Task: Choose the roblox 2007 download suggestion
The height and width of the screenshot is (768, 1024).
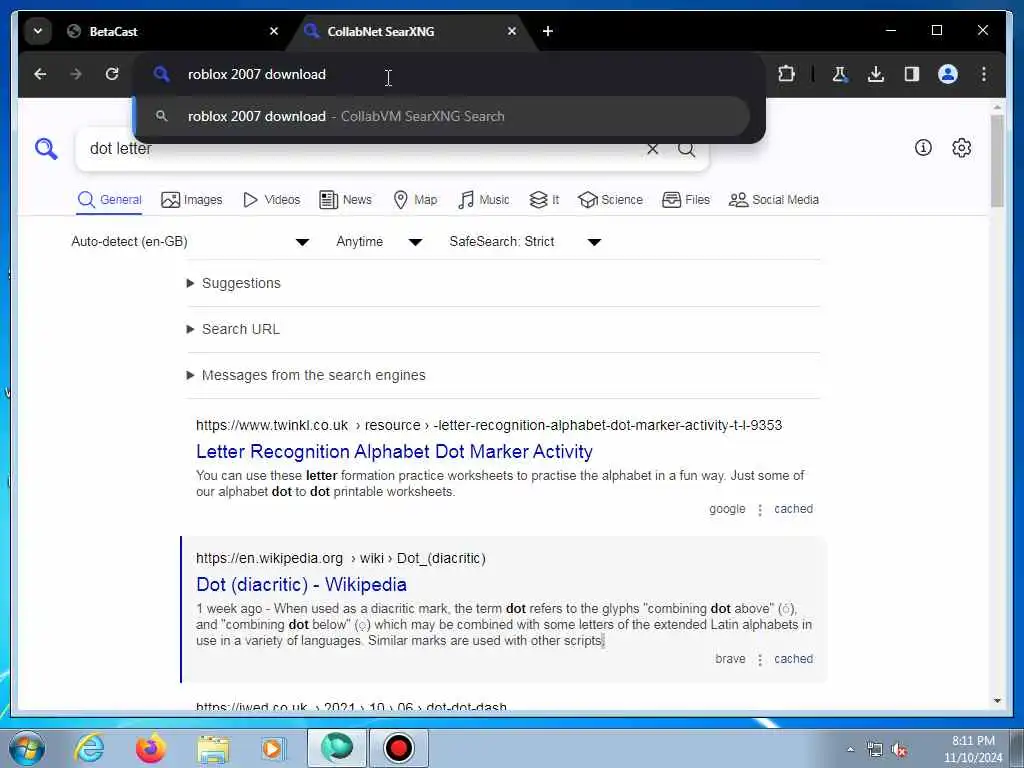Action: [x=442, y=116]
